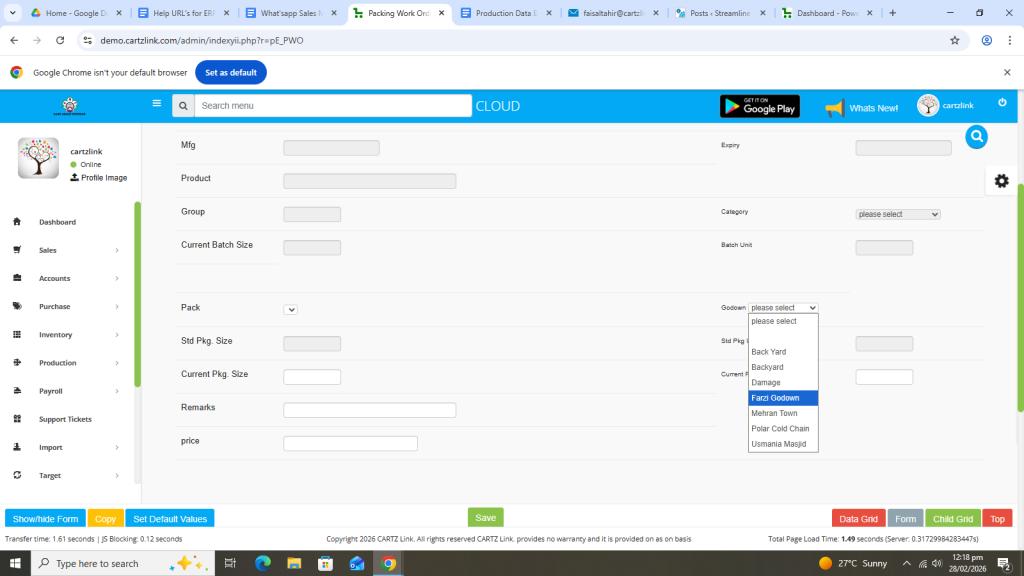Choose Polar Cold Chain godown option
Viewport: 1024px width, 576px height.
[783, 429]
